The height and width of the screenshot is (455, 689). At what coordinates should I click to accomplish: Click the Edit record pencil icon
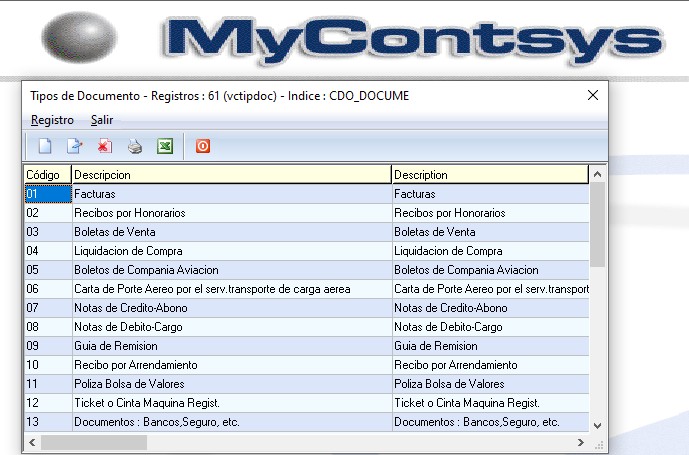(74, 146)
